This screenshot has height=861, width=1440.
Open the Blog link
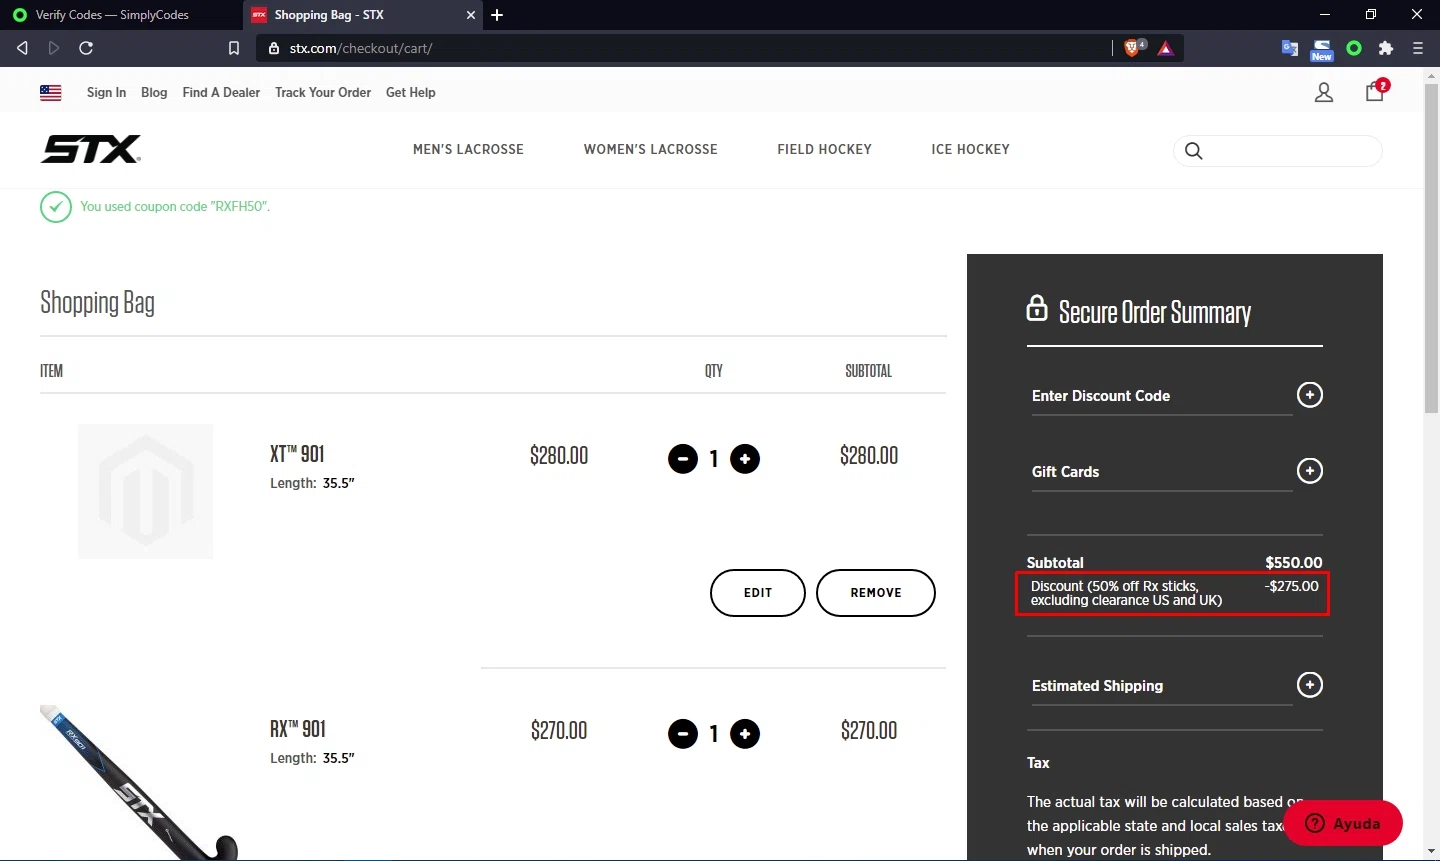point(154,93)
